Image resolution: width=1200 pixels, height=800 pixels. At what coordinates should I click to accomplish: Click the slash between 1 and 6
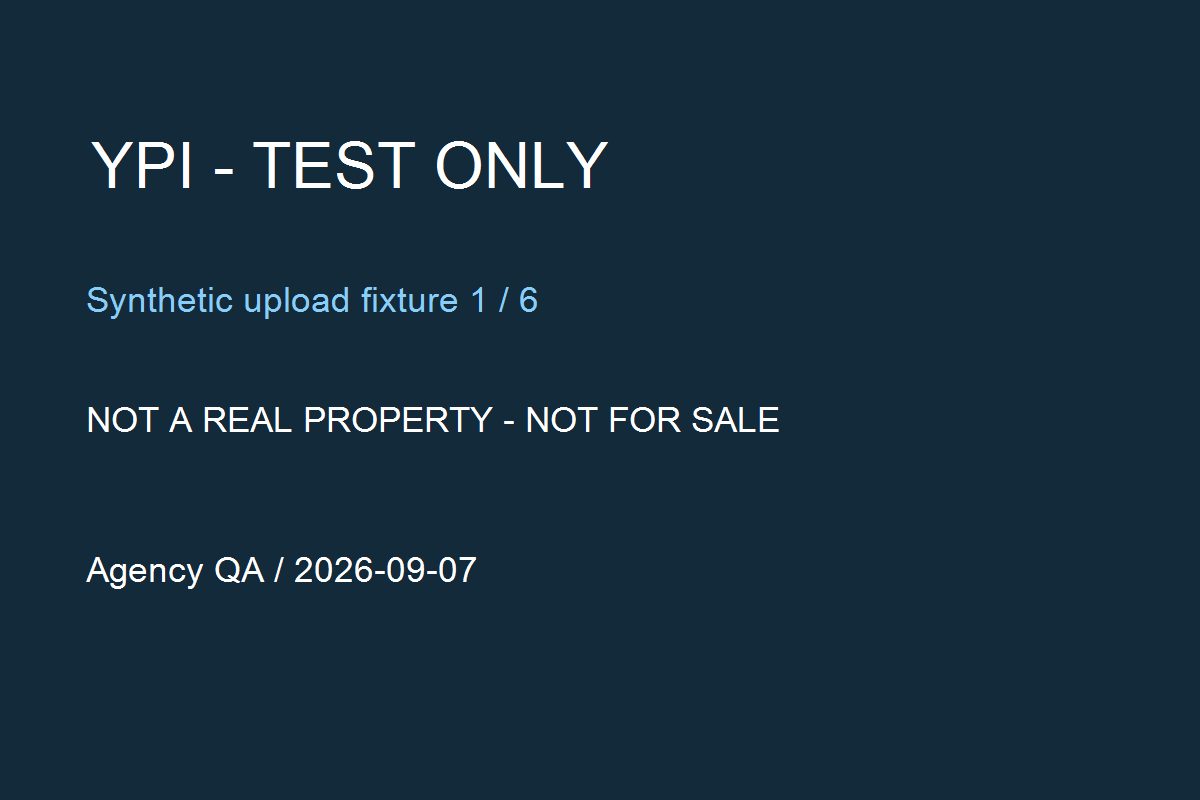click(x=503, y=300)
